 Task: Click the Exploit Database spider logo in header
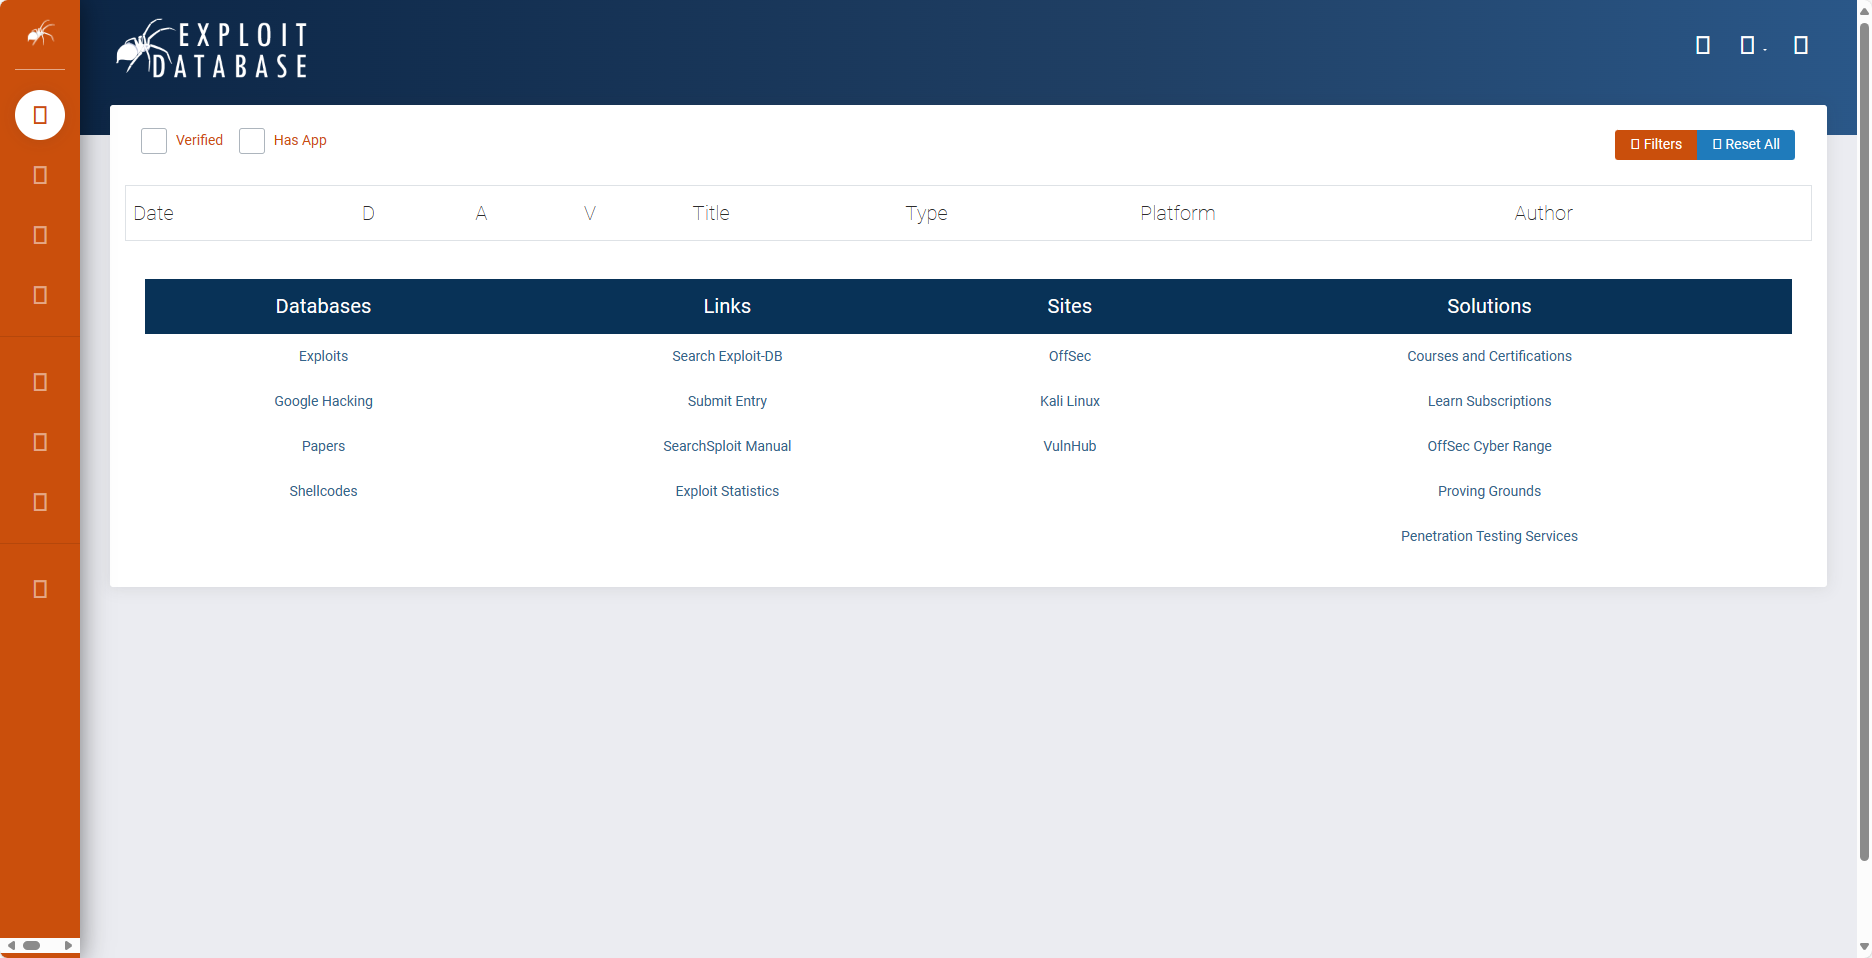212,49
